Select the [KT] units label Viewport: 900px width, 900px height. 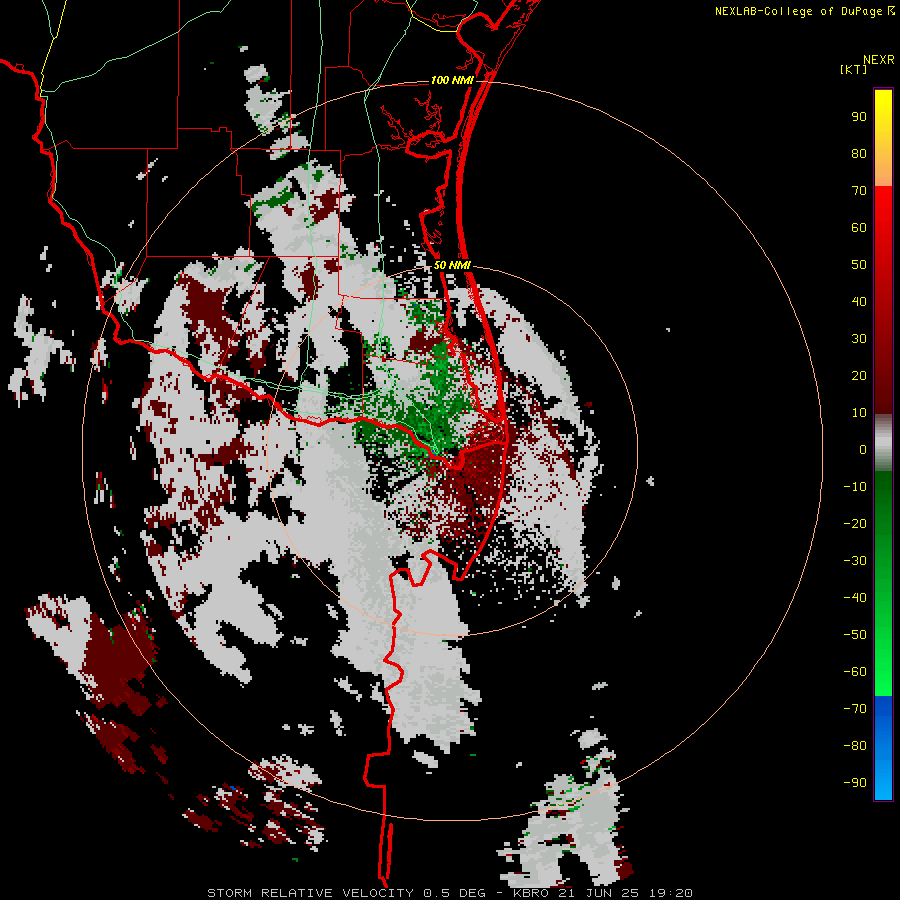[x=853, y=69]
